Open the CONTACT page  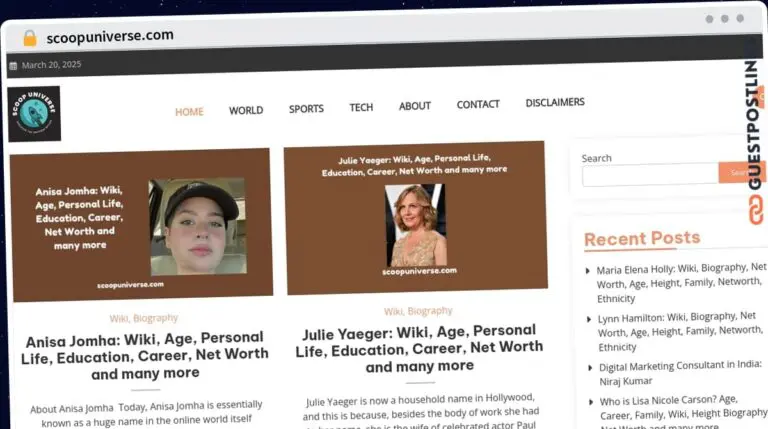pos(478,104)
